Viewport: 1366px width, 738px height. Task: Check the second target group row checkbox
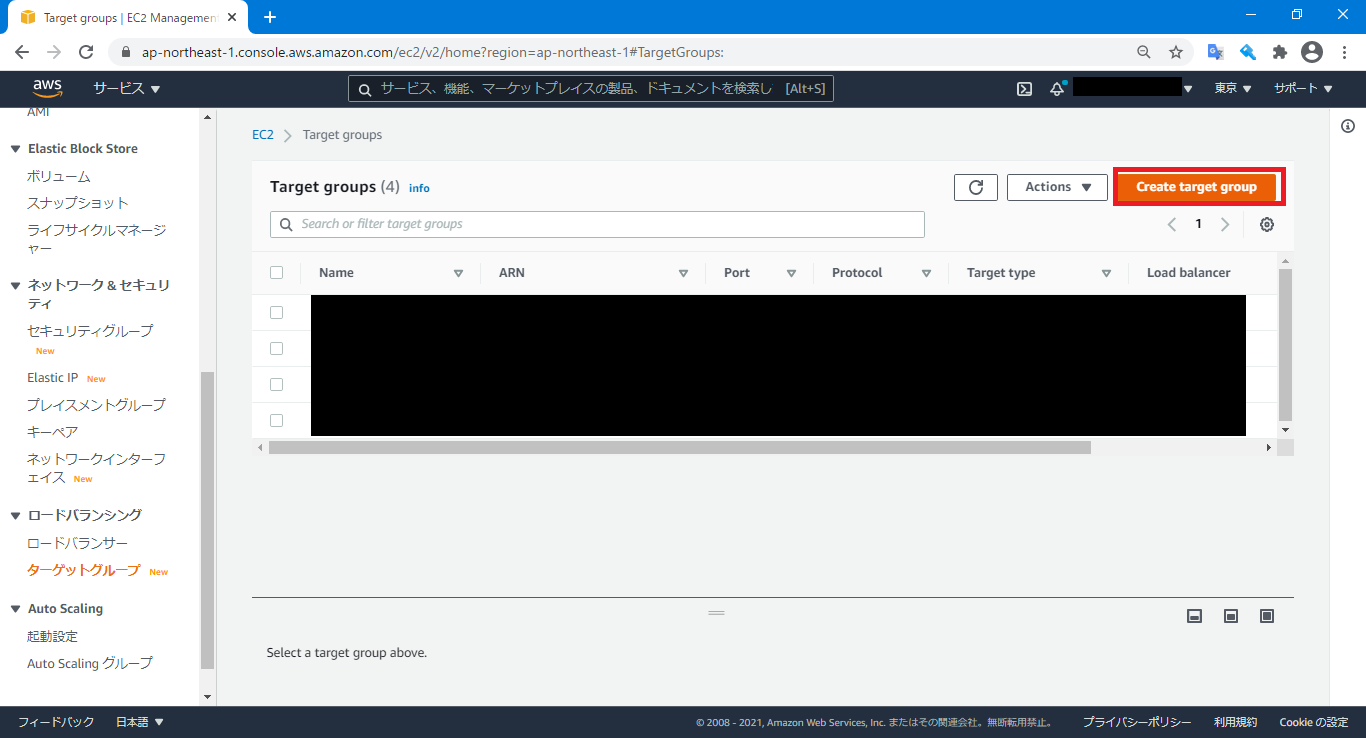277,348
